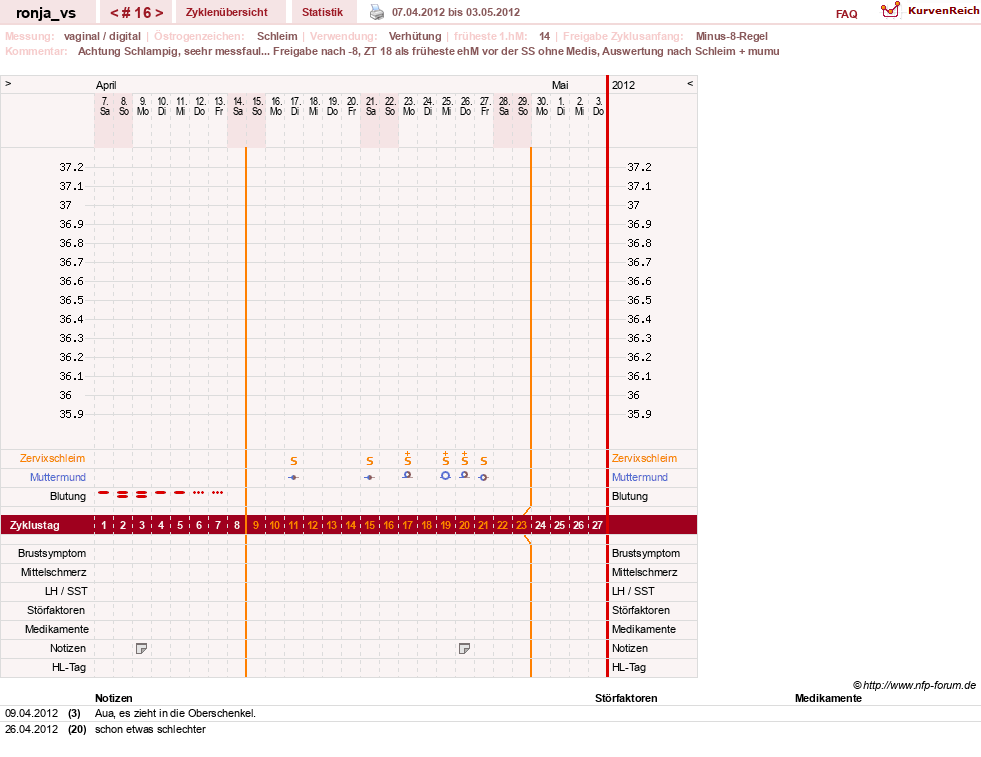
Task: Click the < arrow right of 2012 header
Action: [x=690, y=83]
